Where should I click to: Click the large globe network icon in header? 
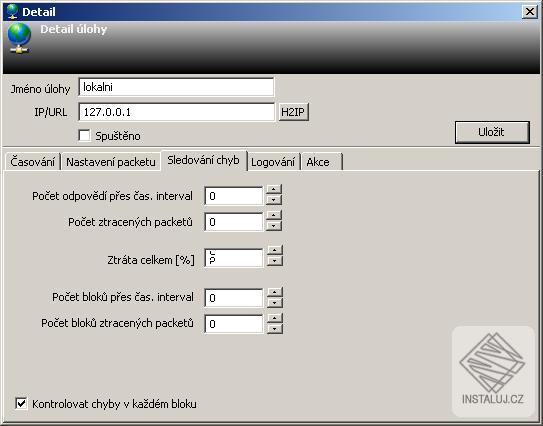point(19,38)
